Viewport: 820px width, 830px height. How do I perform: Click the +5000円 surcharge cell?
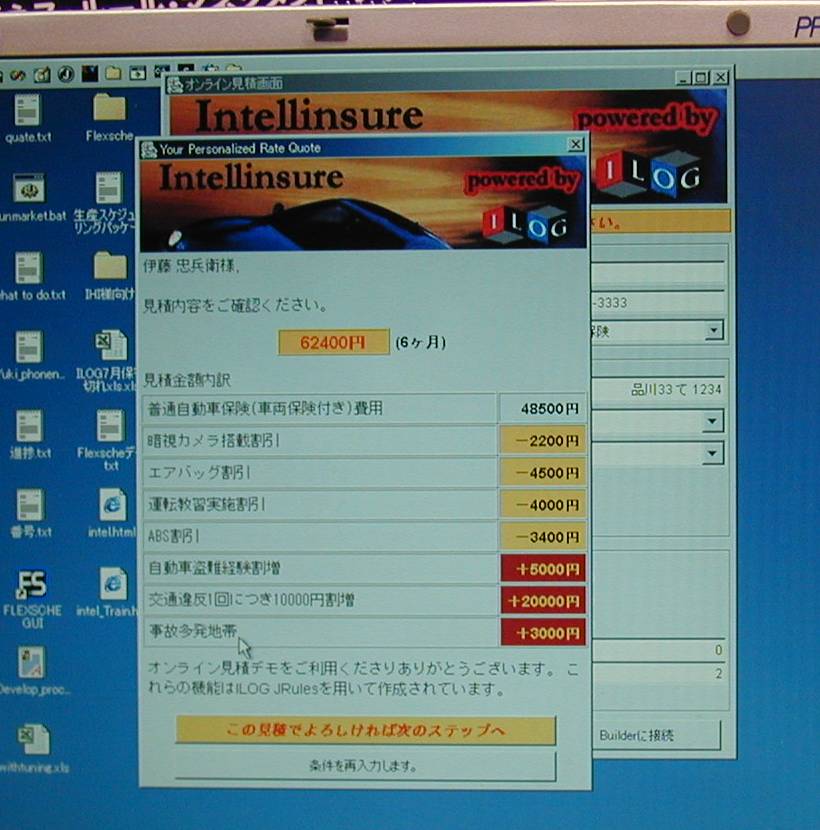click(543, 569)
